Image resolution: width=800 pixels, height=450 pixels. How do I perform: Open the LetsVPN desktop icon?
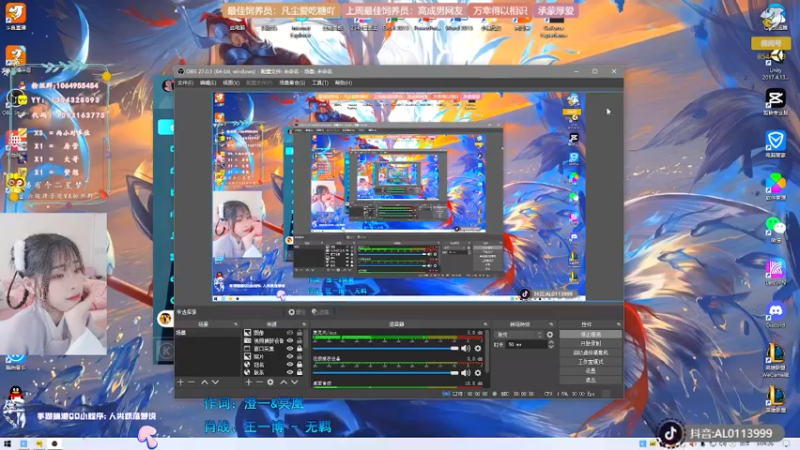[x=776, y=271]
